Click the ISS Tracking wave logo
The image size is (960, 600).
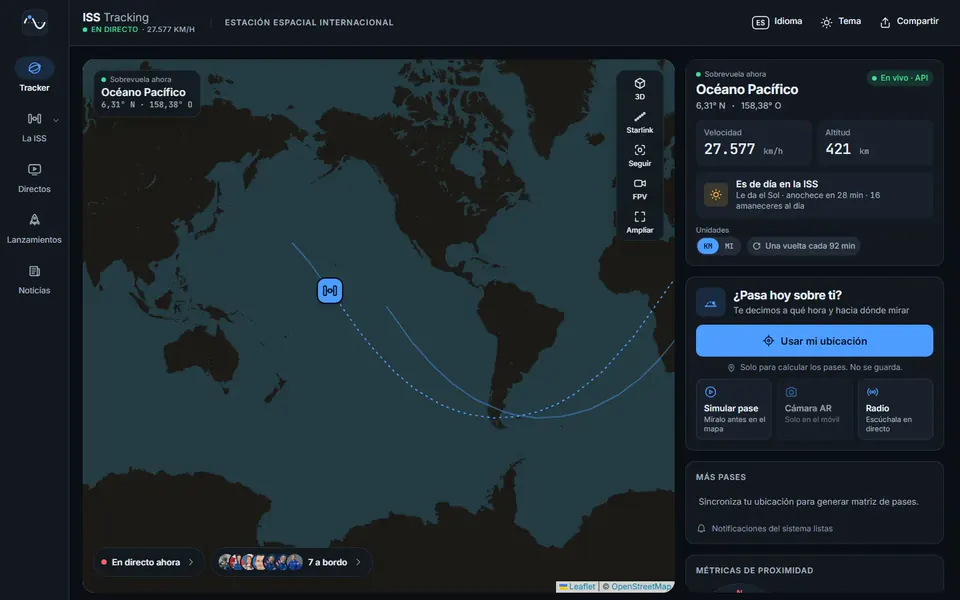(x=34, y=23)
